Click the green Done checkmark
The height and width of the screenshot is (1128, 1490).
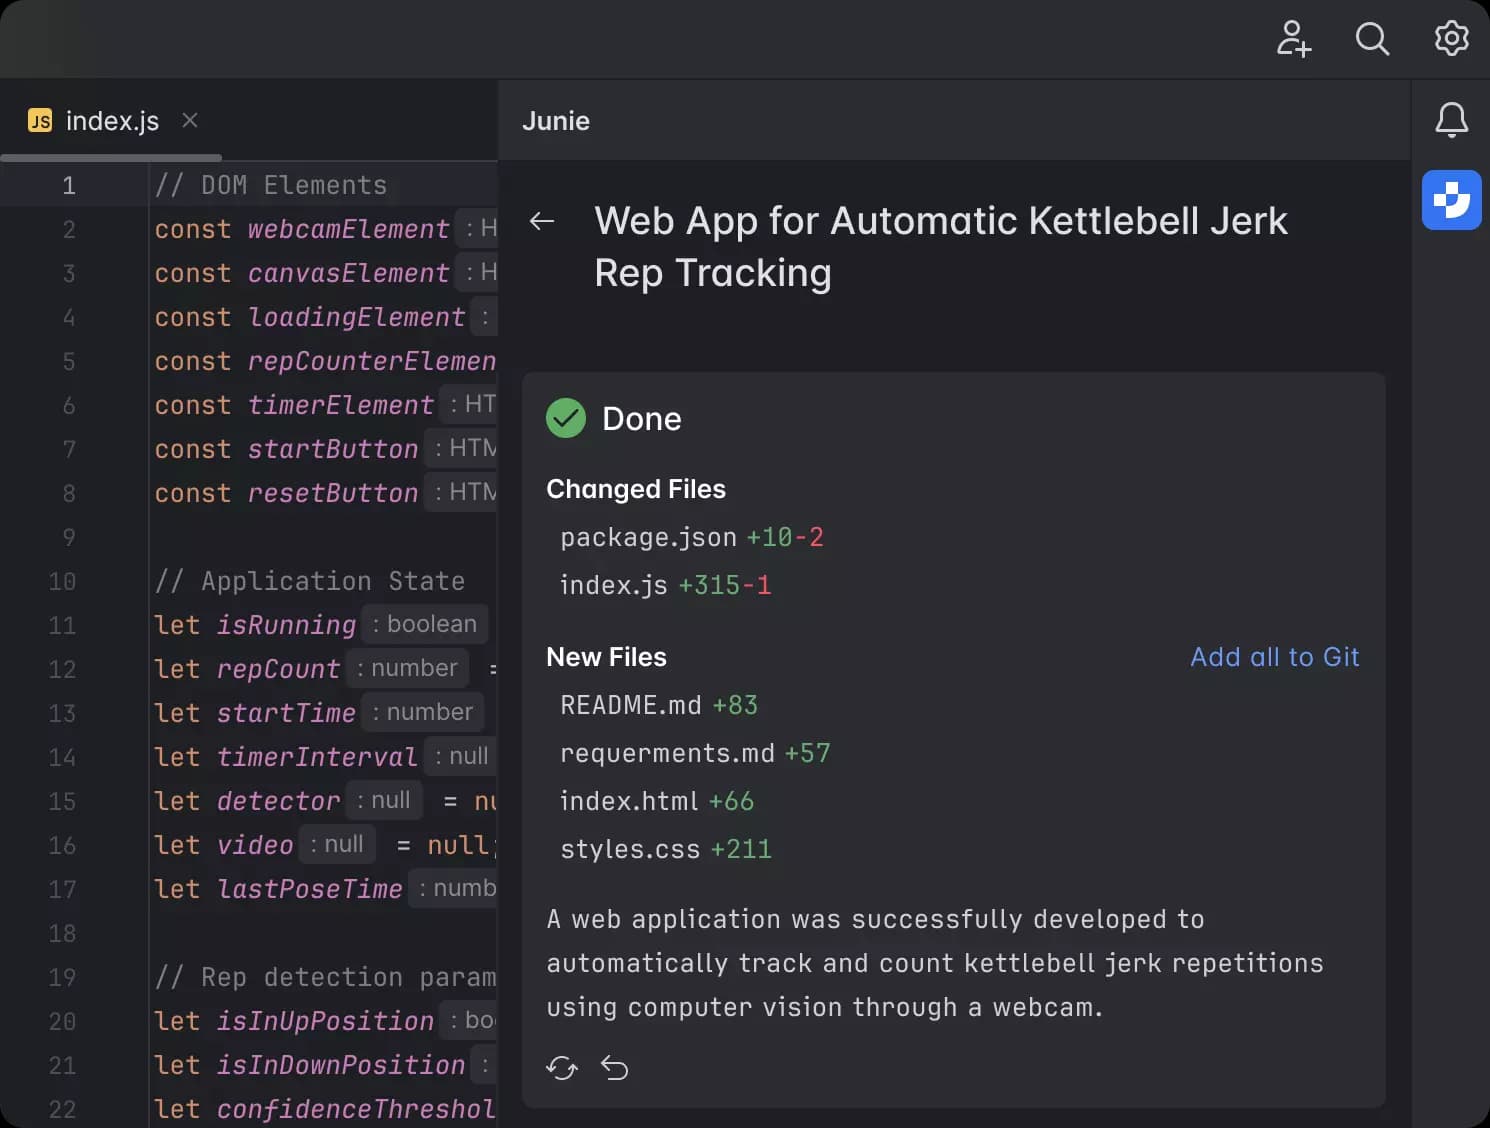point(566,418)
